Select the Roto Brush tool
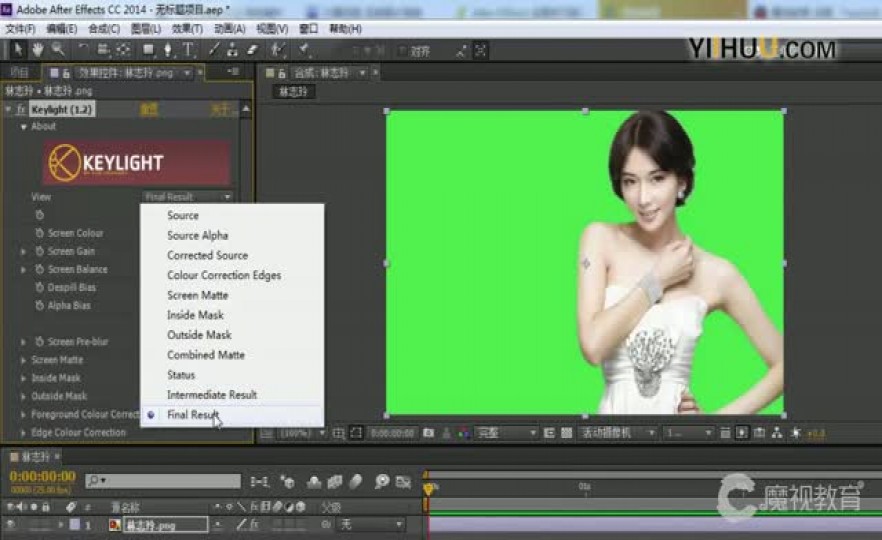Image resolution: width=882 pixels, height=540 pixels. coord(277,50)
